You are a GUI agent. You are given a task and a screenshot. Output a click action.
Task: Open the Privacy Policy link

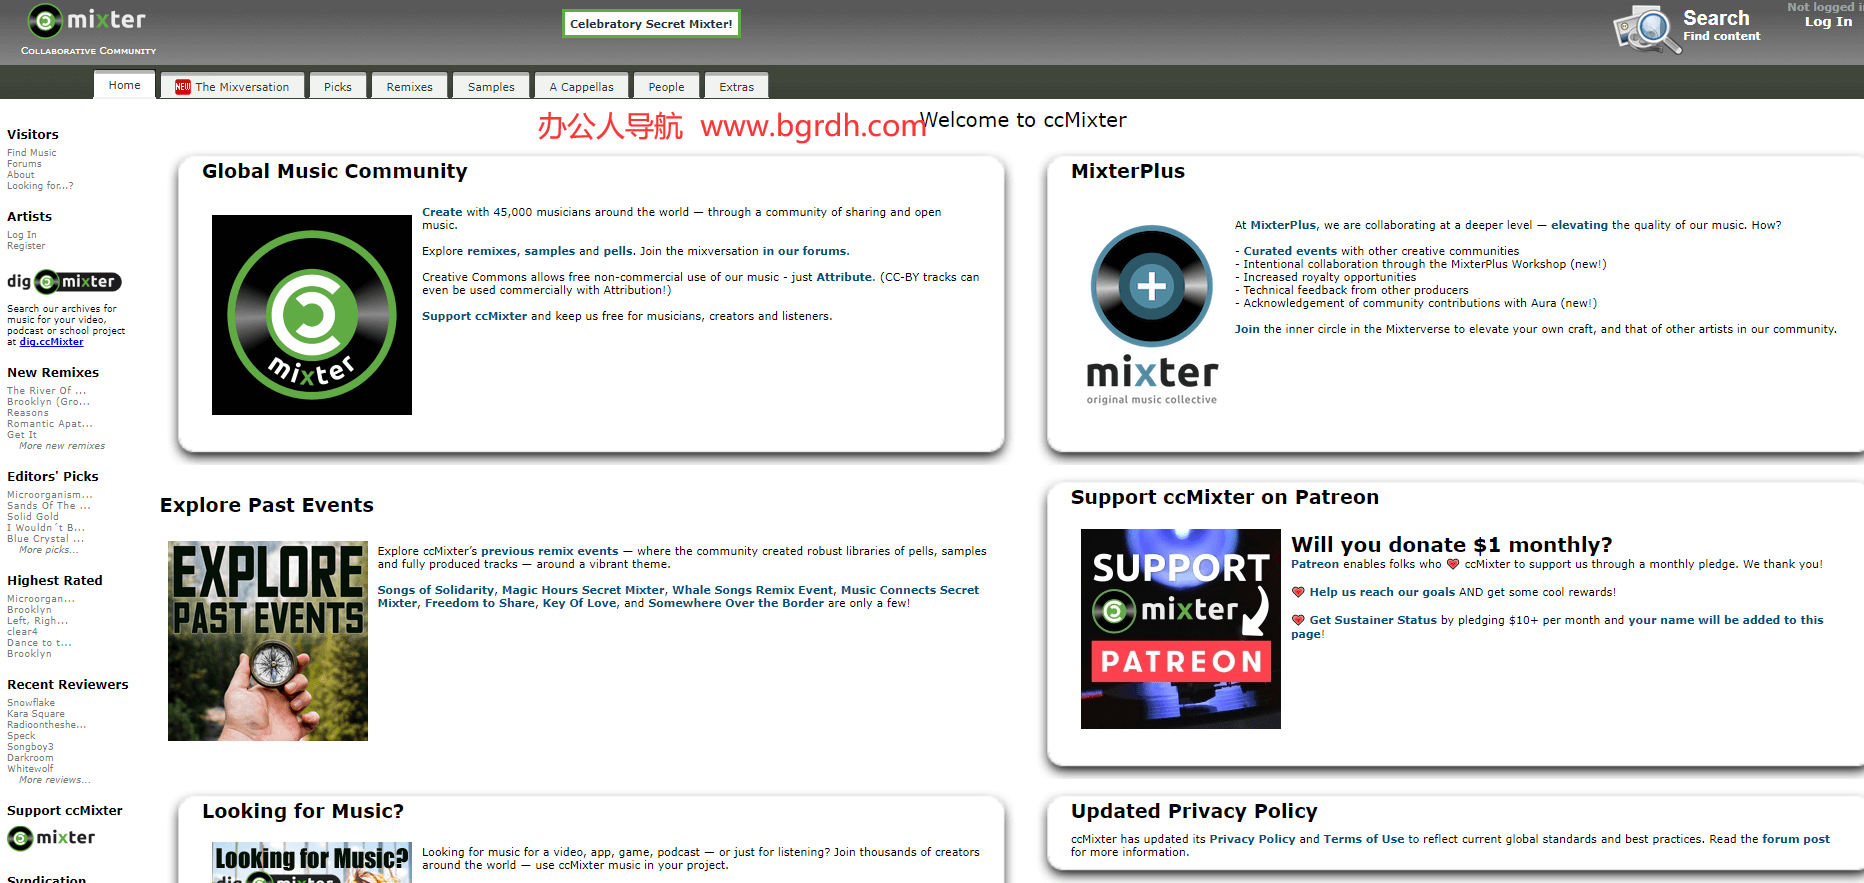(x=1252, y=839)
